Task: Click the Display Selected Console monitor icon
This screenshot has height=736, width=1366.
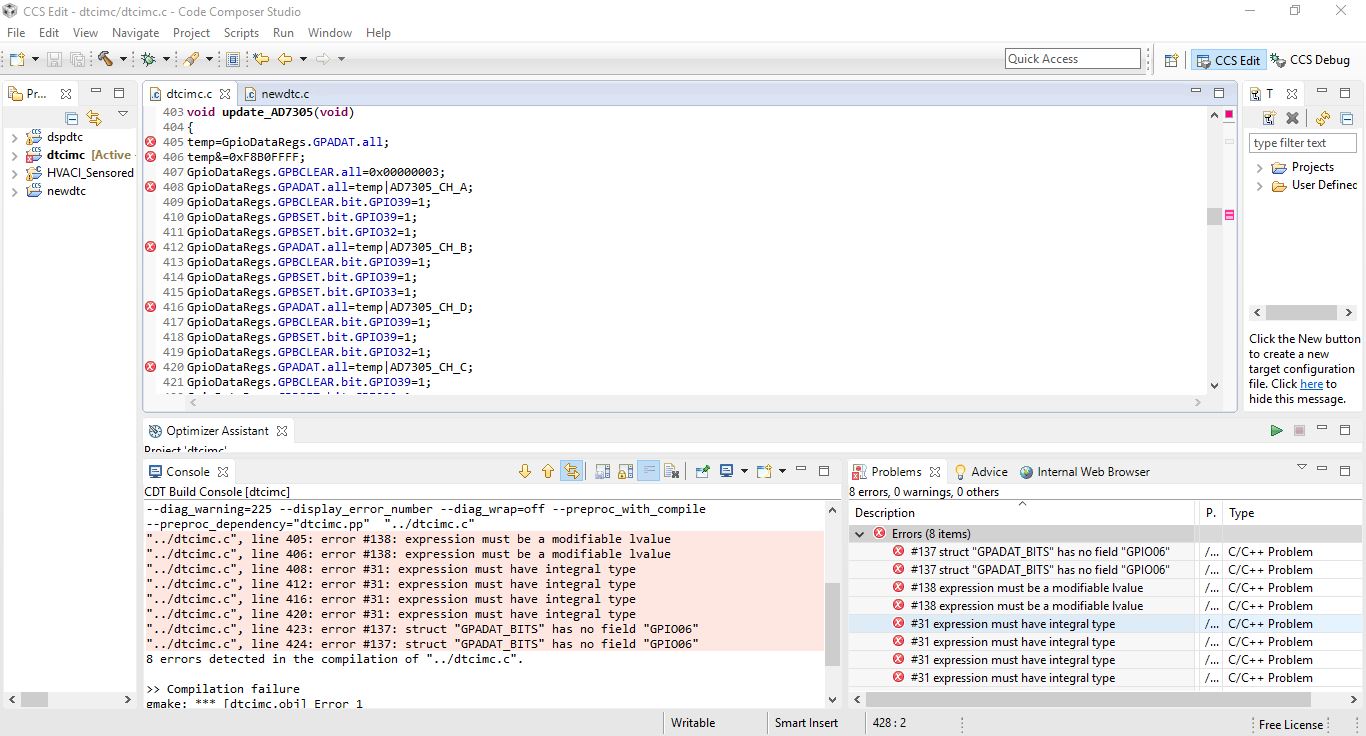Action: 726,471
